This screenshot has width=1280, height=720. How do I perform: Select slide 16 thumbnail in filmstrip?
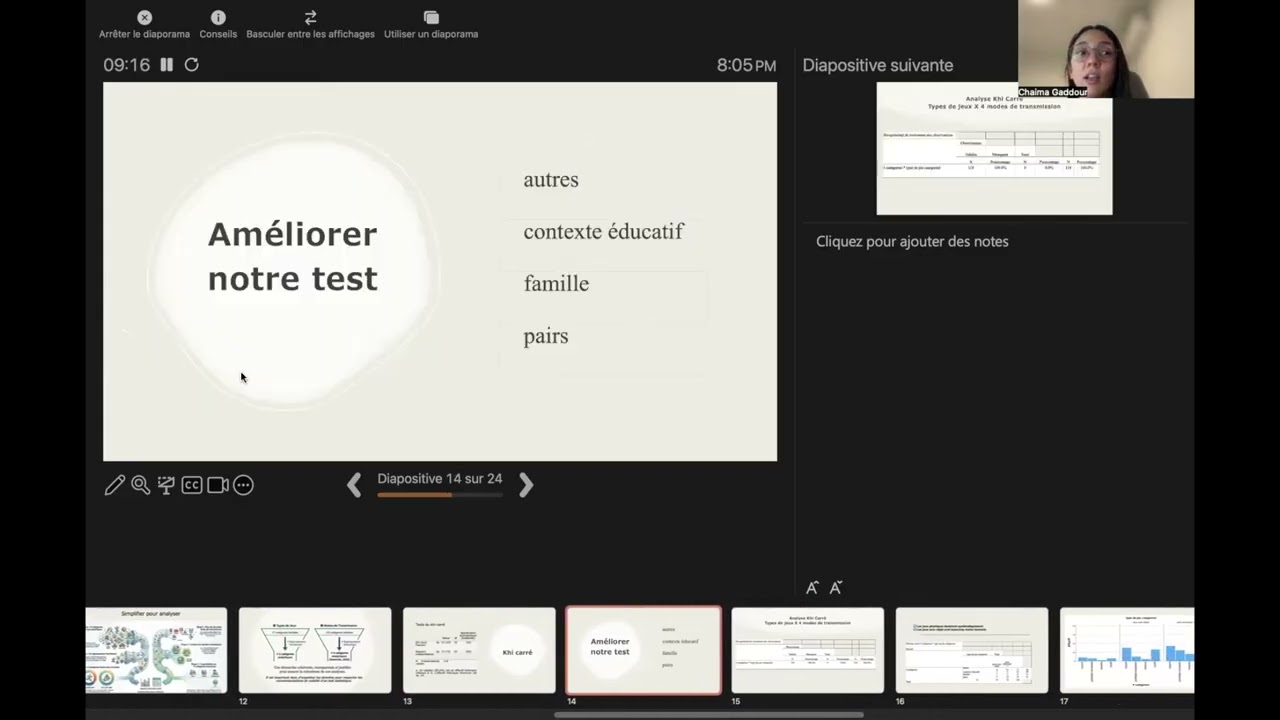tap(972, 650)
